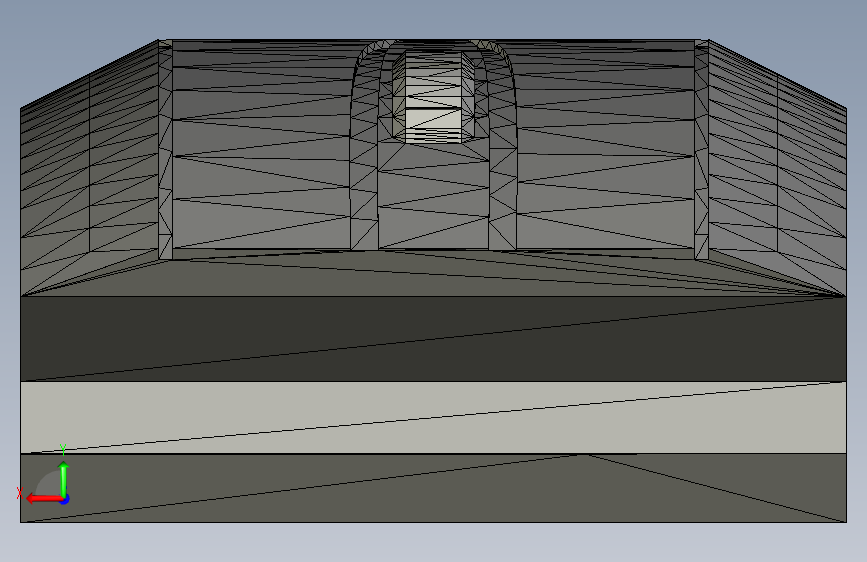The image size is (867, 562).
Task: Select the hexagonal hole at model top
Action: (434, 97)
